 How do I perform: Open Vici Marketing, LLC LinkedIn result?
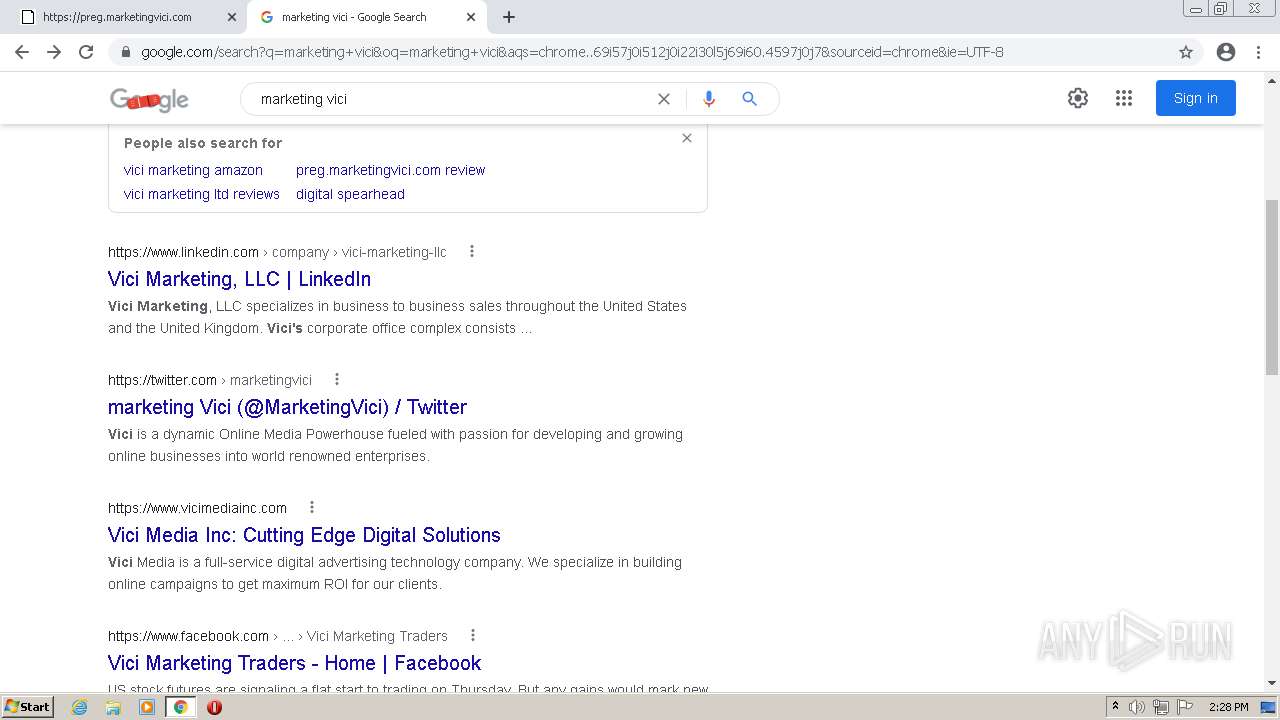click(x=239, y=279)
